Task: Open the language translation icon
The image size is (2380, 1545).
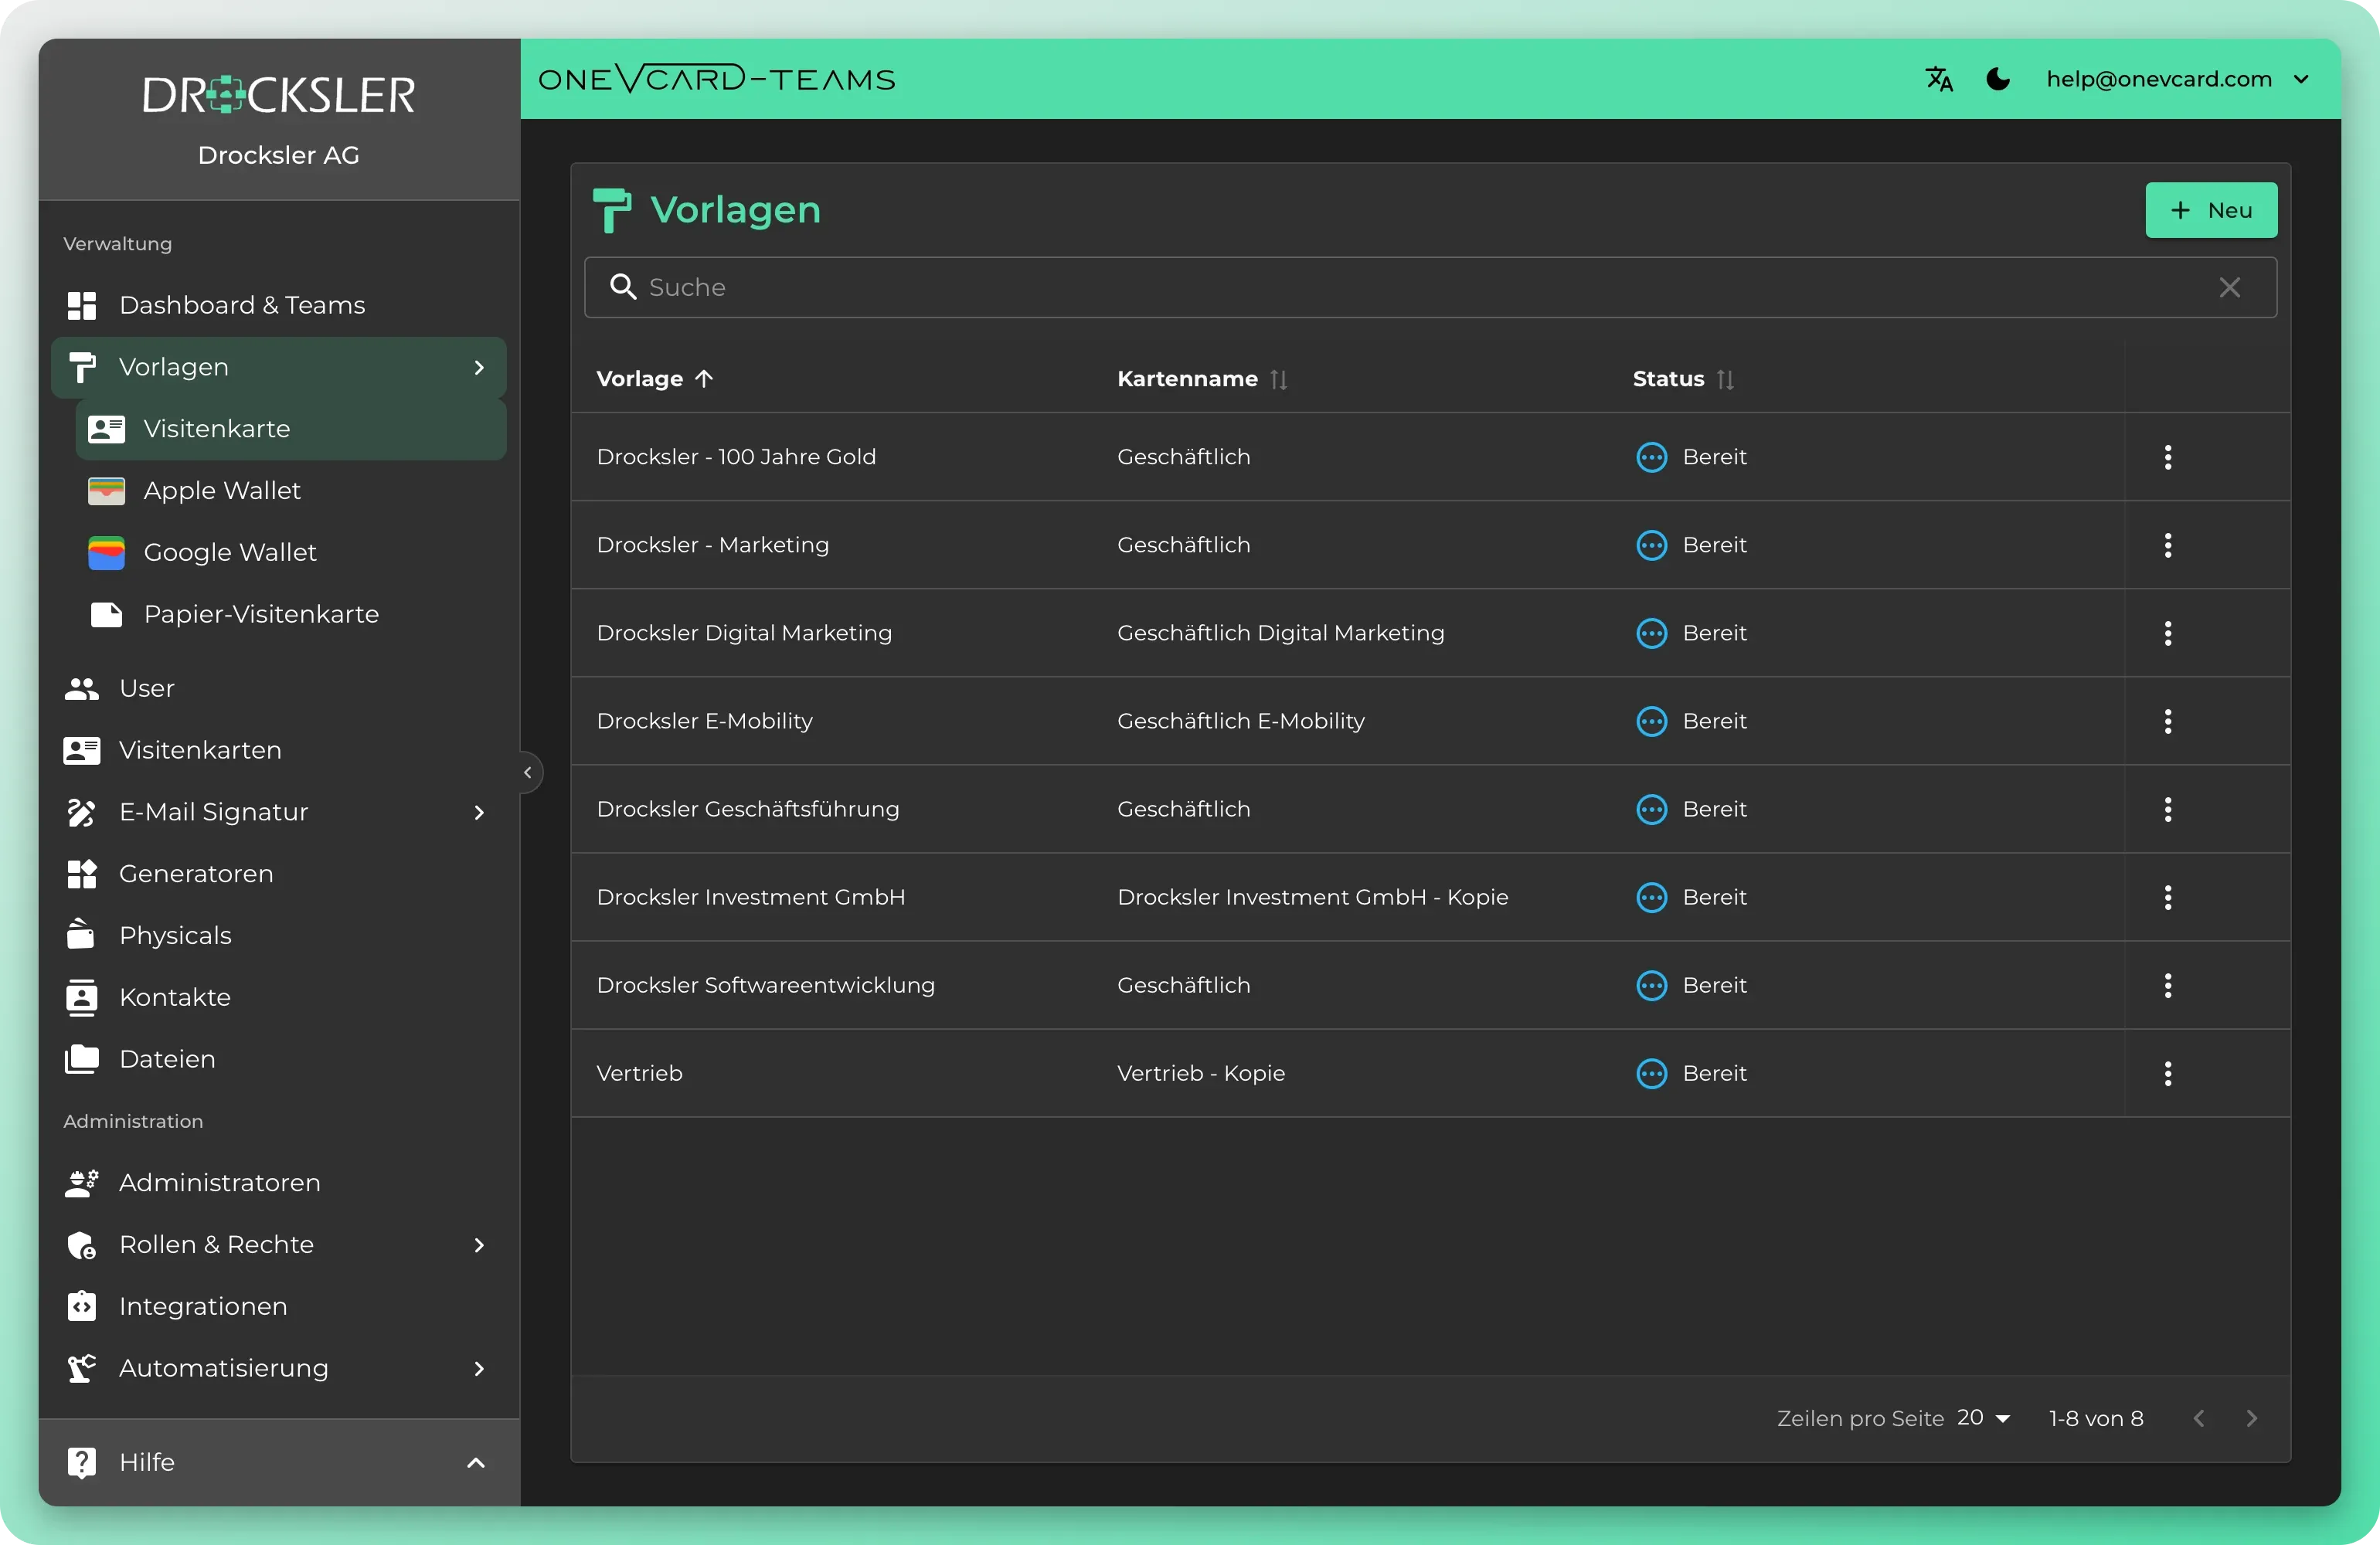Action: (x=1938, y=79)
